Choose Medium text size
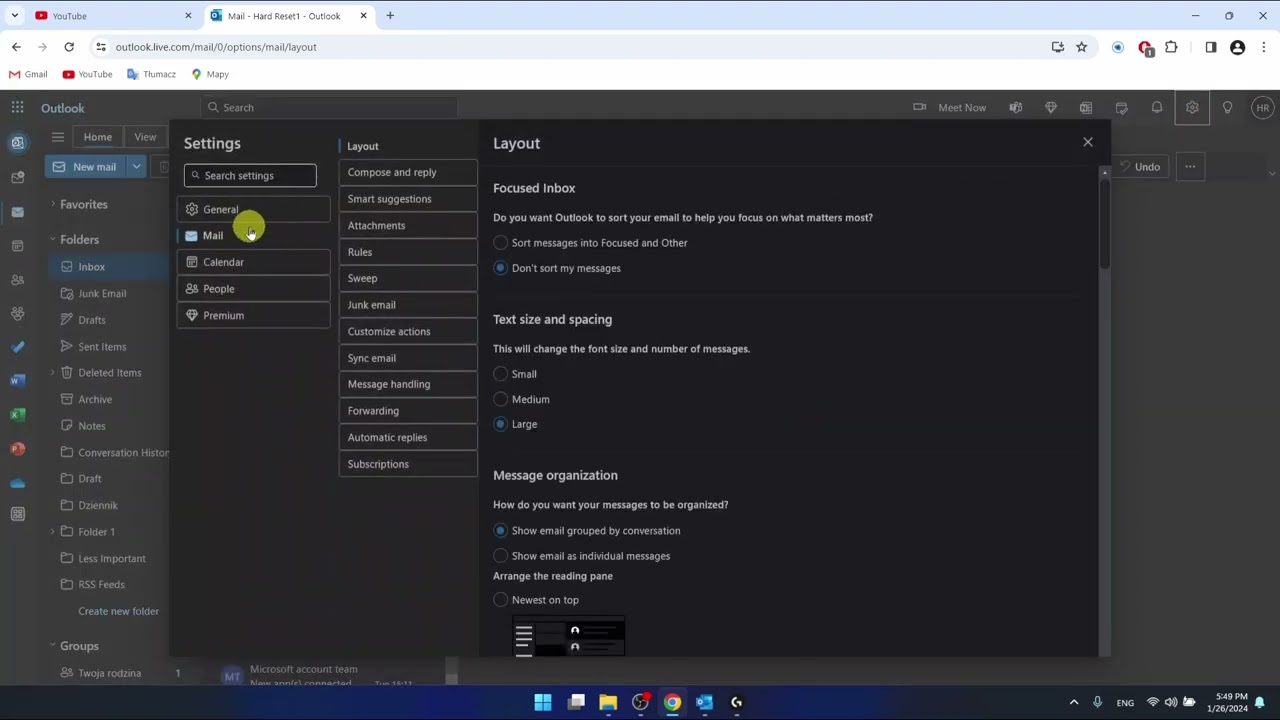This screenshot has height=720, width=1280. coord(501,399)
